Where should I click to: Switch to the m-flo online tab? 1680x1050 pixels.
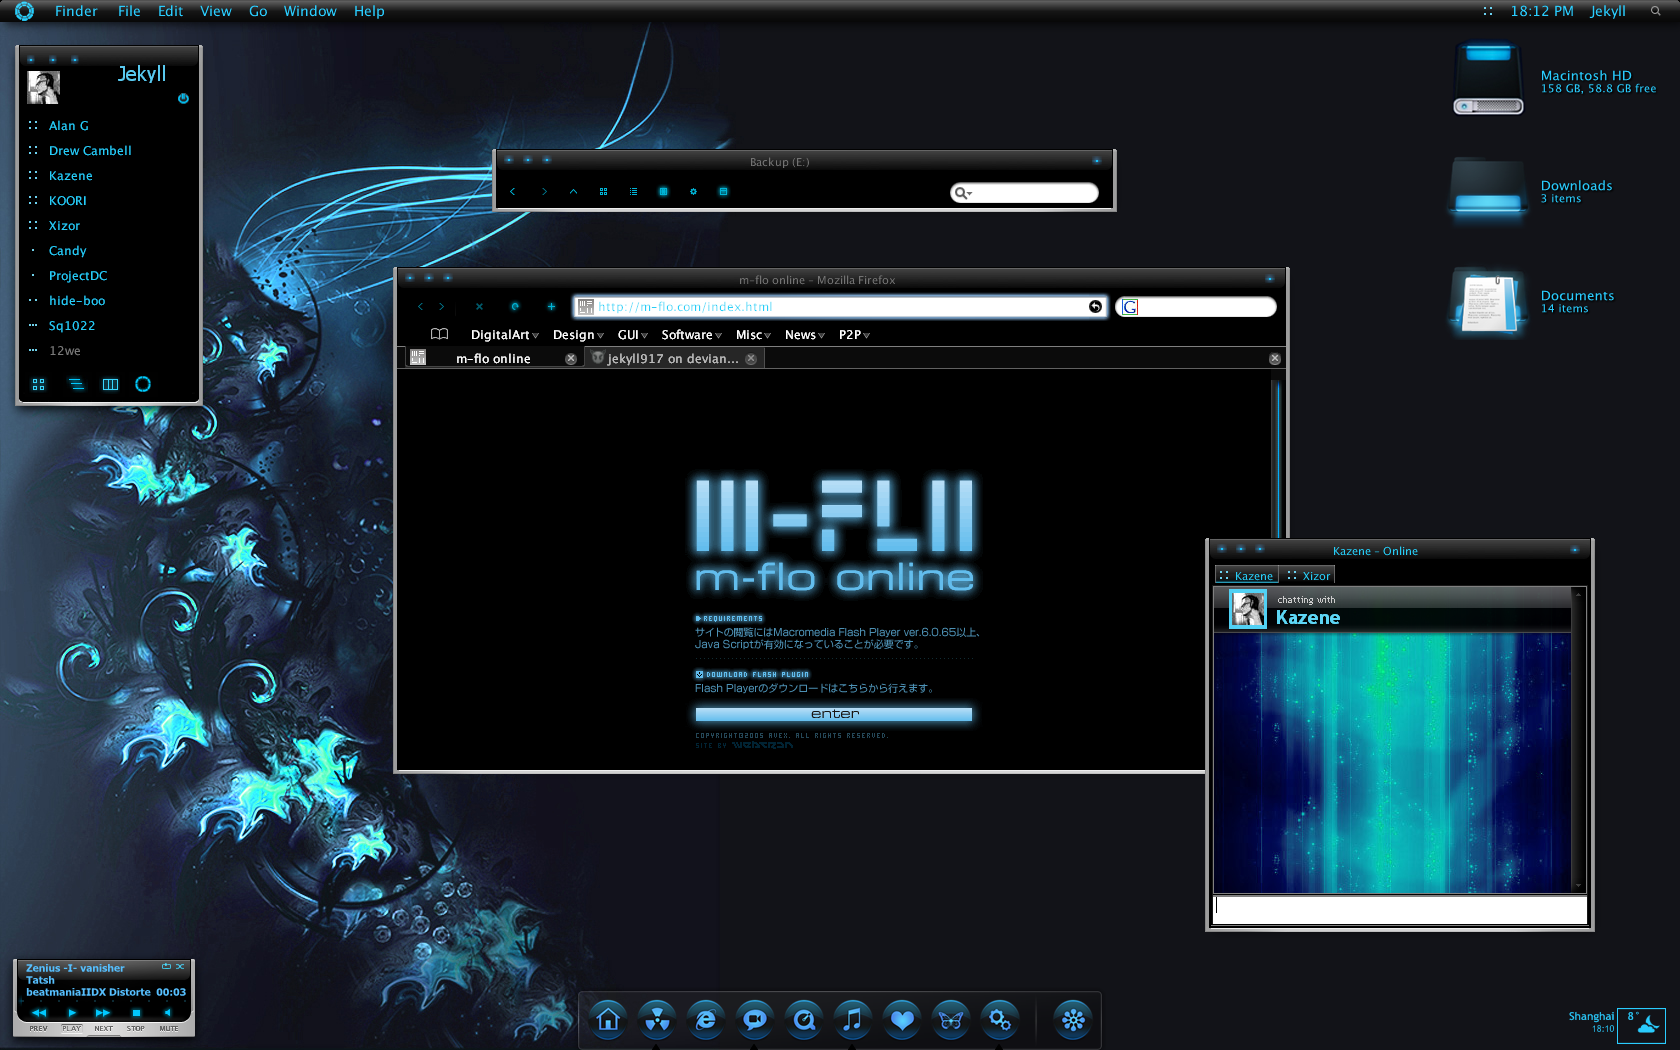[493, 358]
